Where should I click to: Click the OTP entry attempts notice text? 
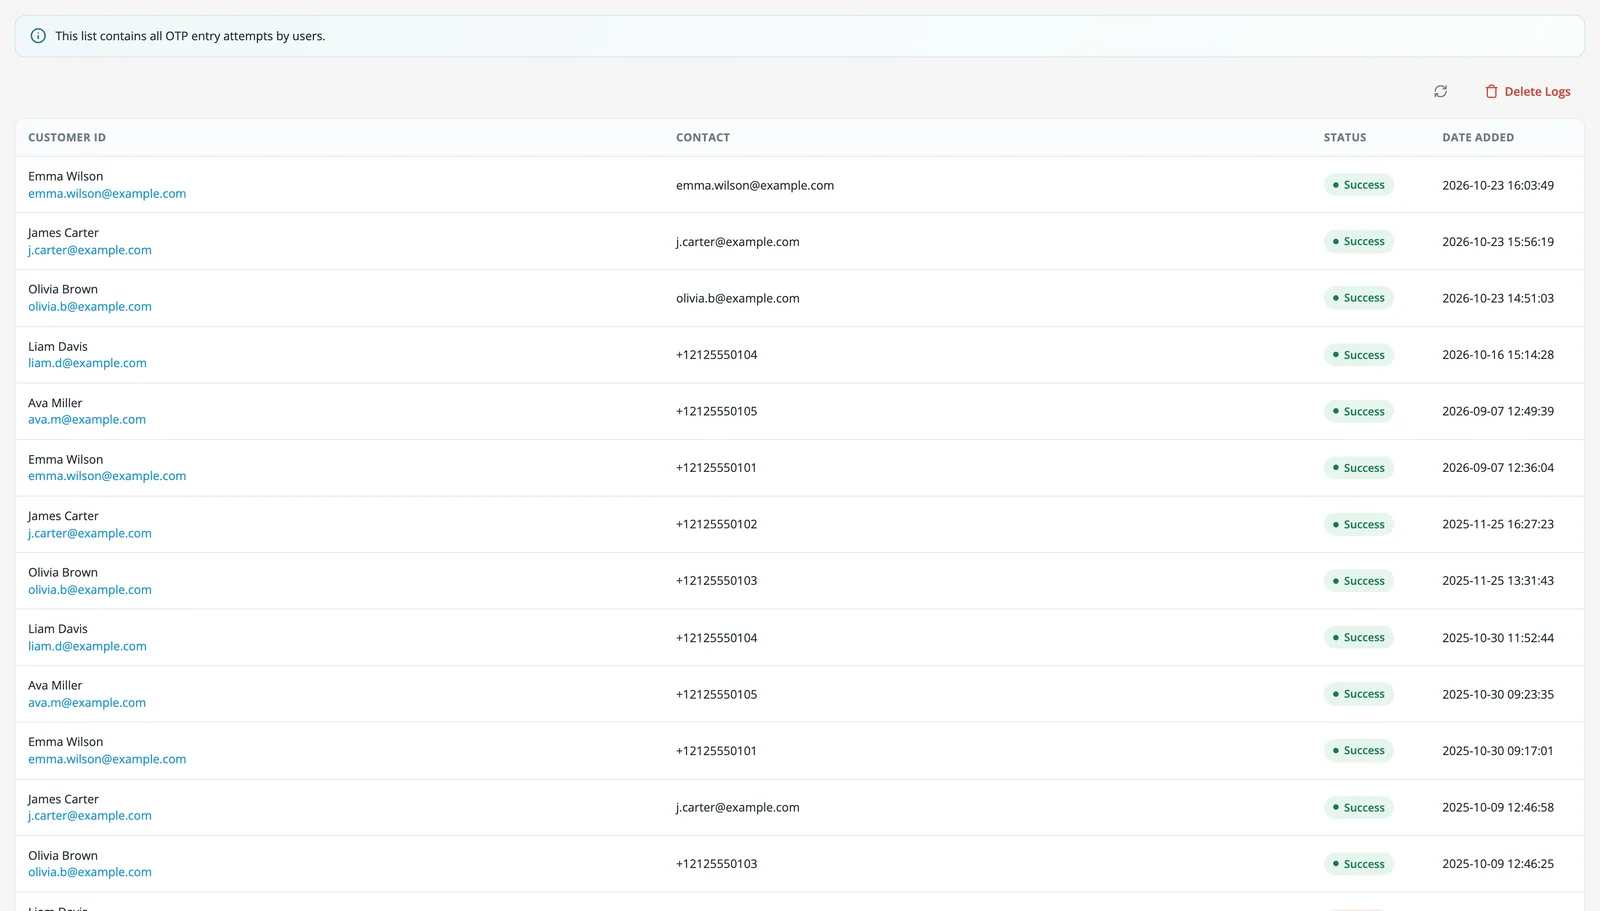[x=190, y=36]
